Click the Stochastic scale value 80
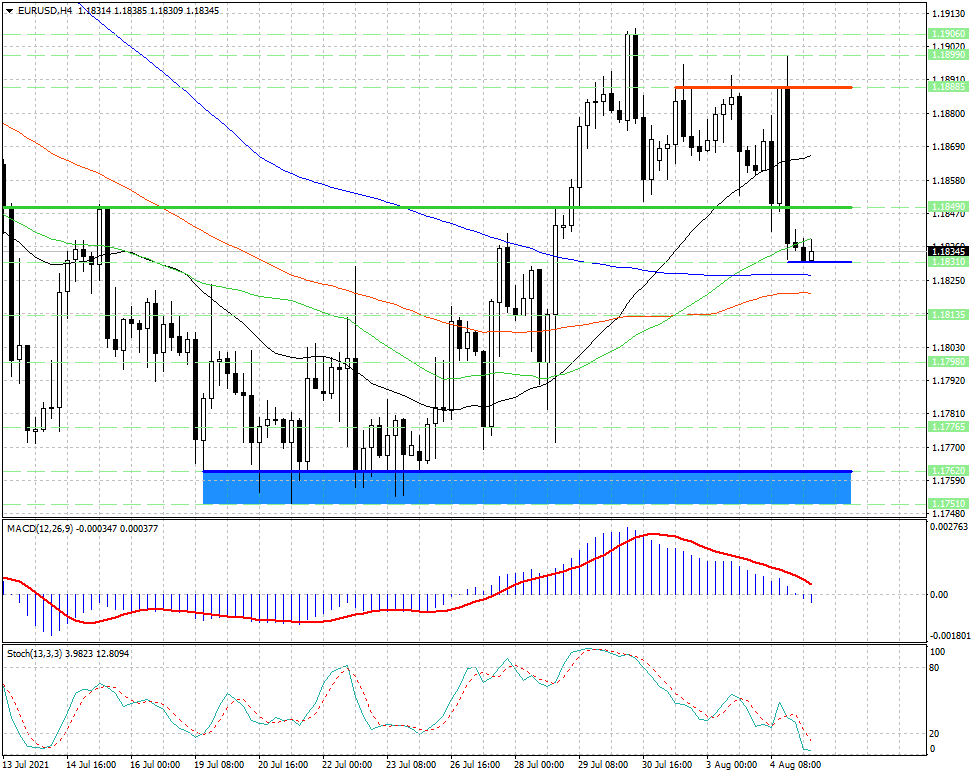 [x=935, y=668]
